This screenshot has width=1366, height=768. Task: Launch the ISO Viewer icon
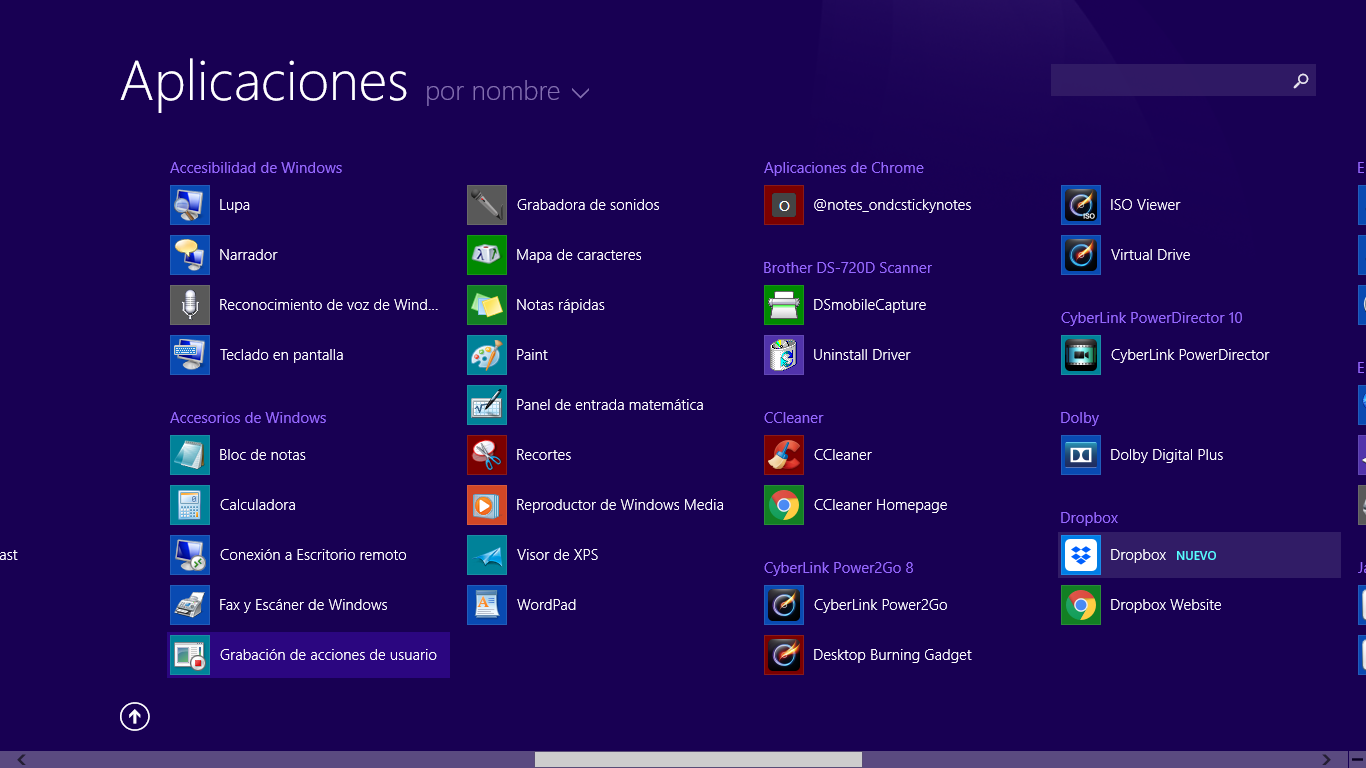click(x=1081, y=205)
